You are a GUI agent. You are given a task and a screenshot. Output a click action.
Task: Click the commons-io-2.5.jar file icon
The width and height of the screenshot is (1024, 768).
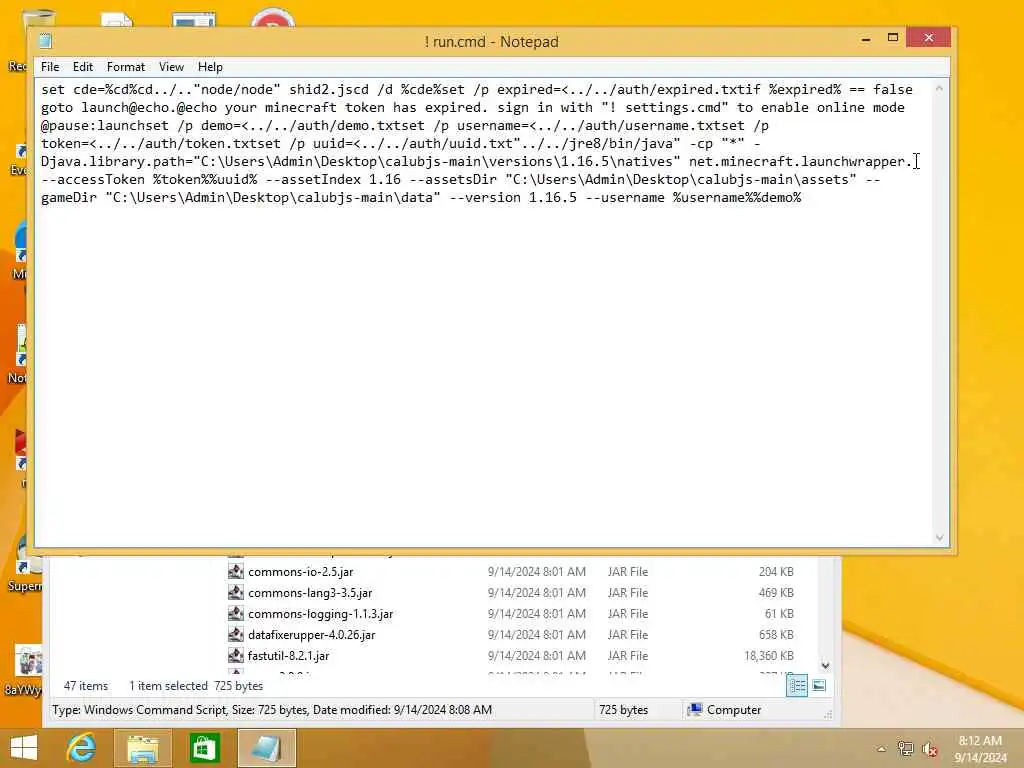[x=236, y=571]
